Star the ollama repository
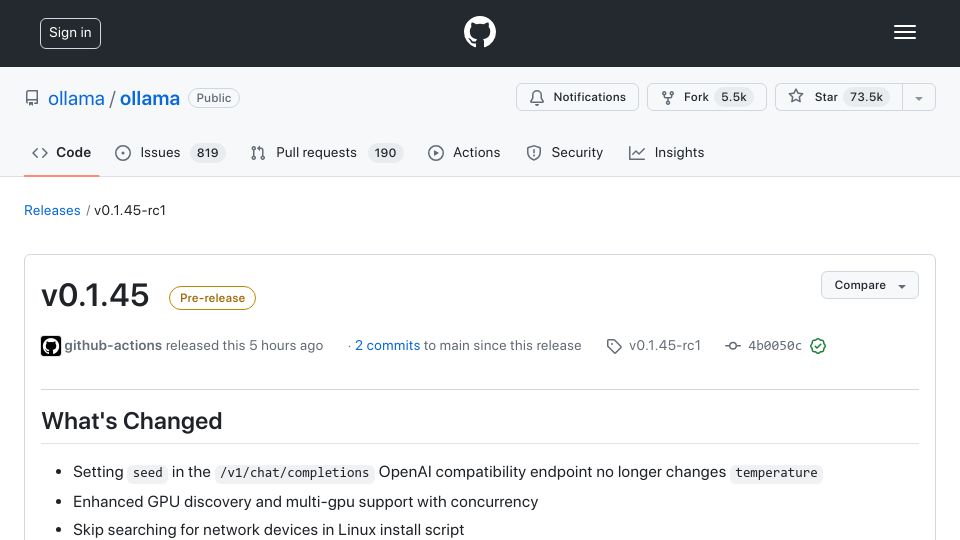This screenshot has height=540, width=960. [x=839, y=97]
